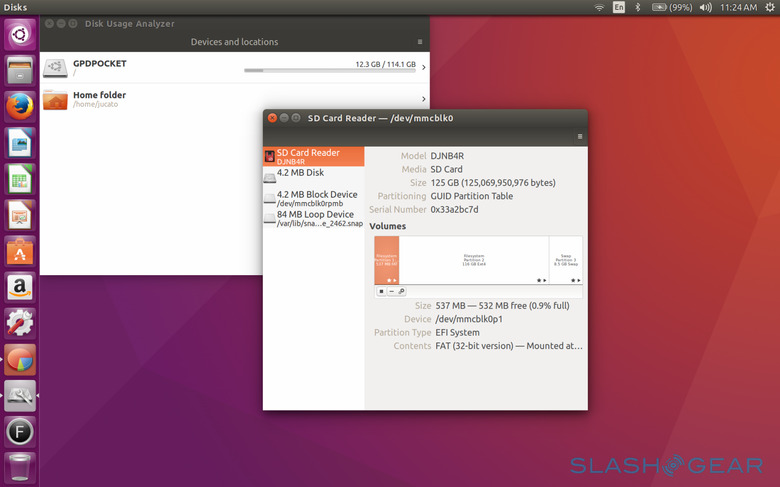
Task: Select Filesystem Partition 2 116 GB Ext4 volume
Action: [474, 260]
